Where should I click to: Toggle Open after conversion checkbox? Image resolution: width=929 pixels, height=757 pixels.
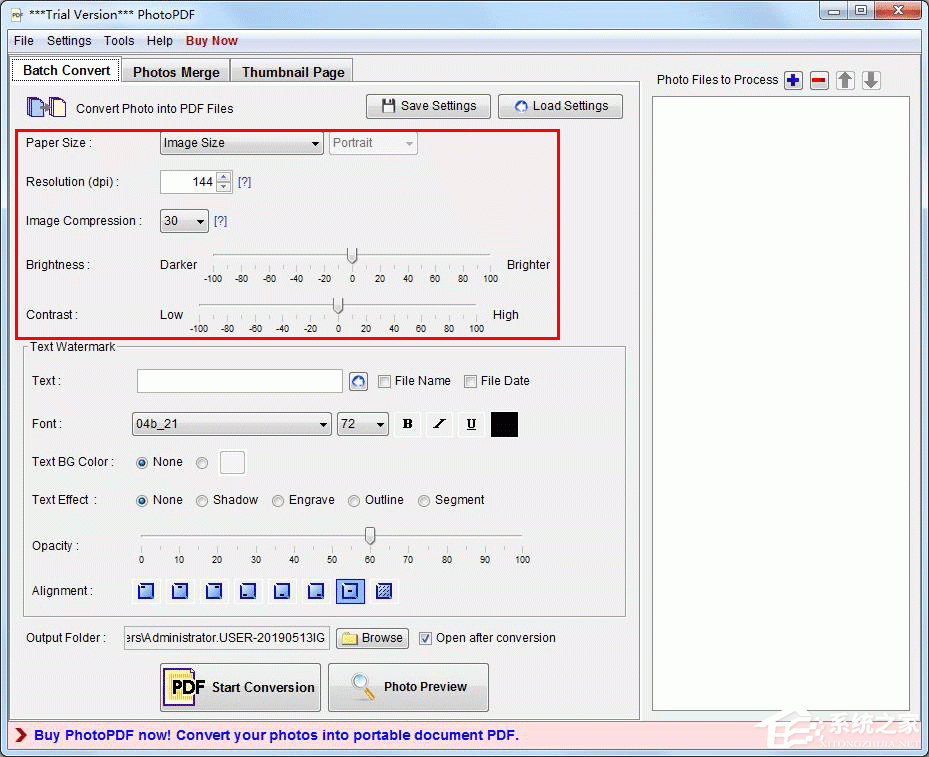(x=425, y=639)
